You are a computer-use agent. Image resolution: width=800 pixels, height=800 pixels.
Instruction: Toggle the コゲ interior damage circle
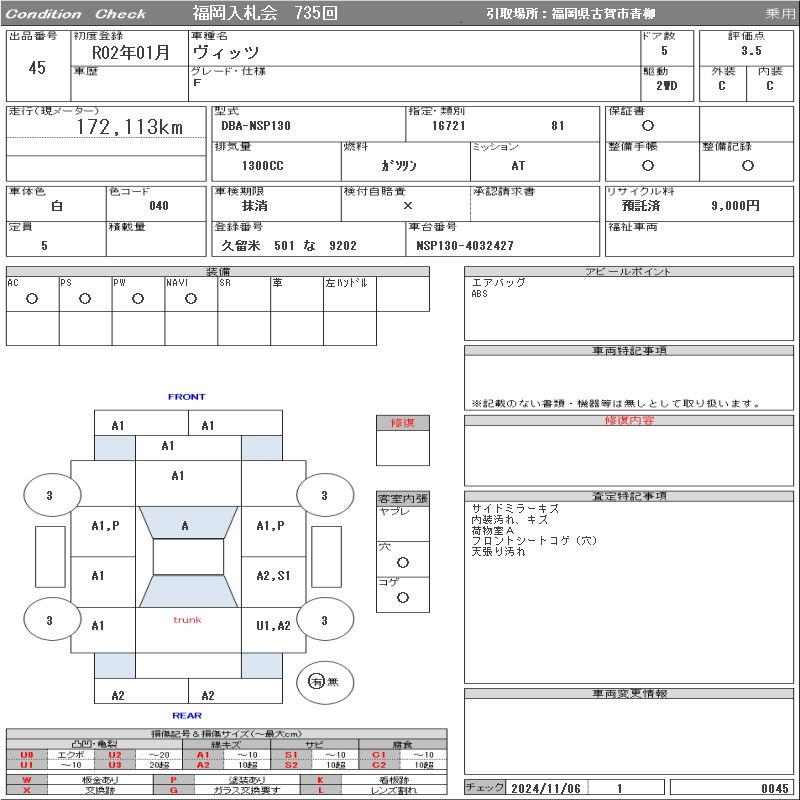(x=403, y=597)
